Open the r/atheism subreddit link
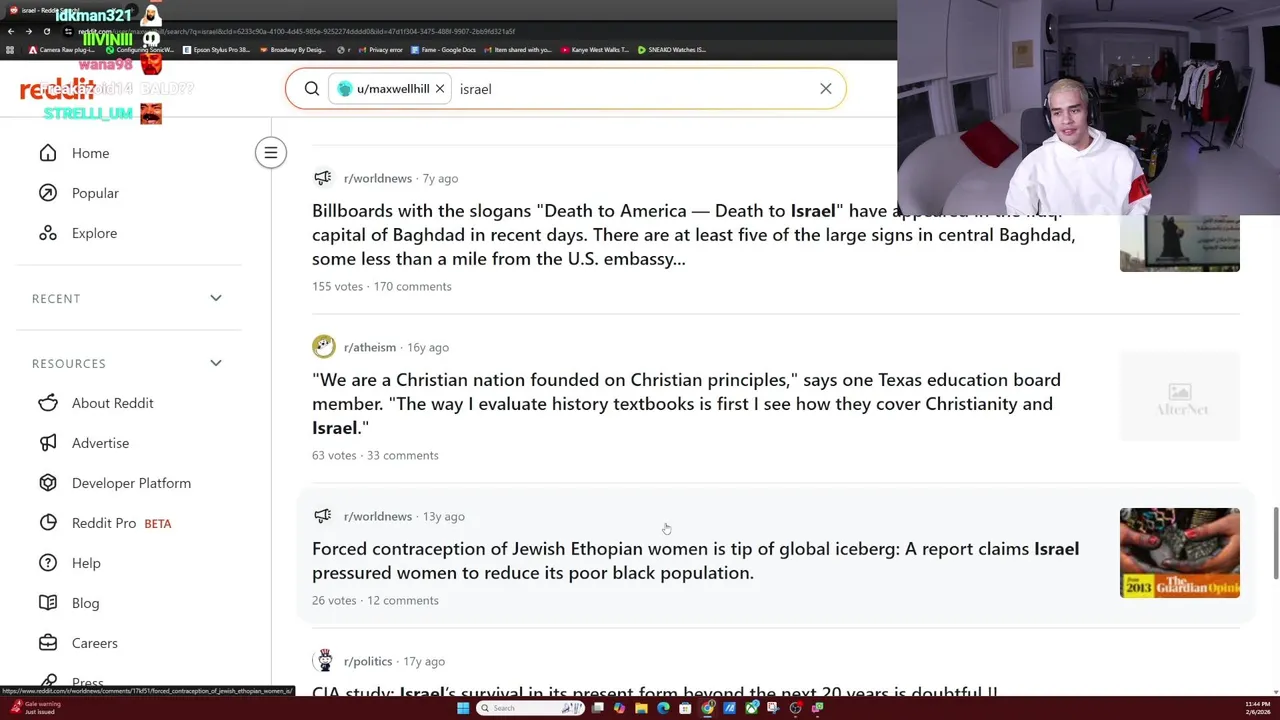The height and width of the screenshot is (720, 1280). 370,347
